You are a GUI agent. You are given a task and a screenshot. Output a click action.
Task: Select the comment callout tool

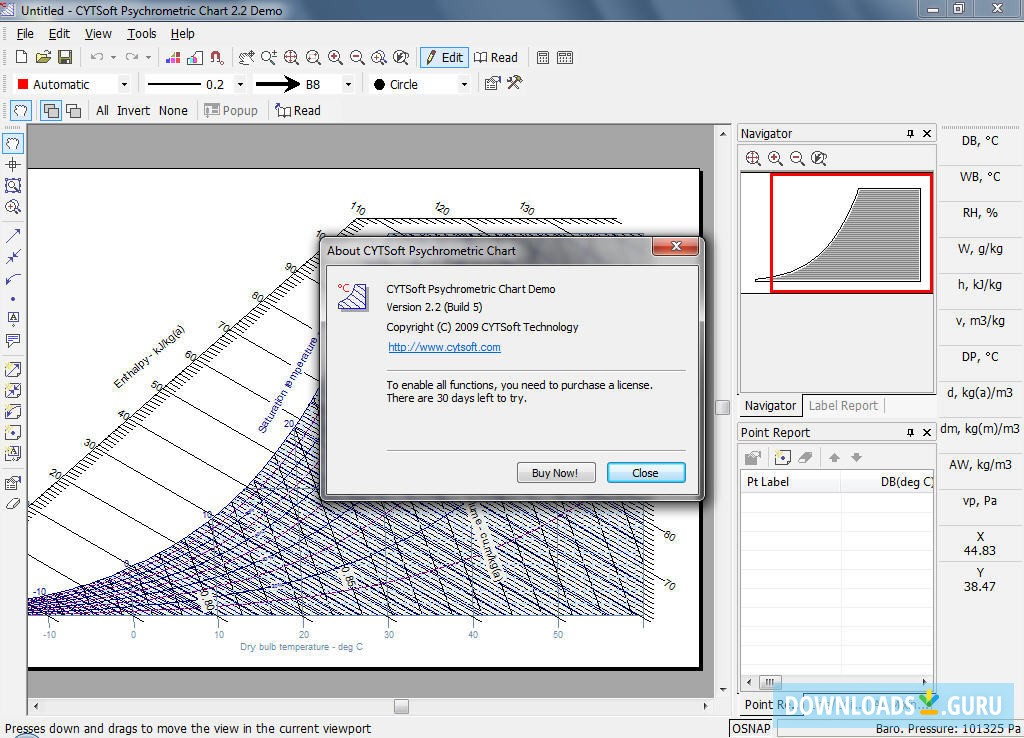pyautogui.click(x=13, y=341)
